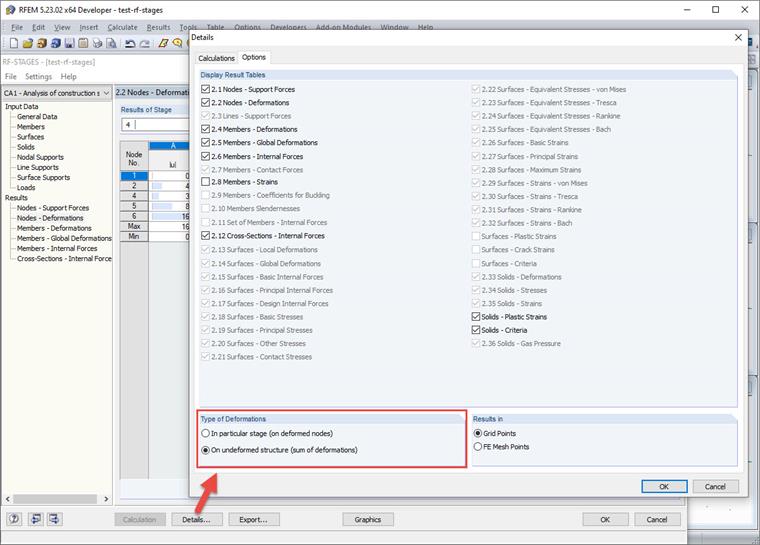Click the New document icon in RFEM toolbar

[x=14, y=43]
